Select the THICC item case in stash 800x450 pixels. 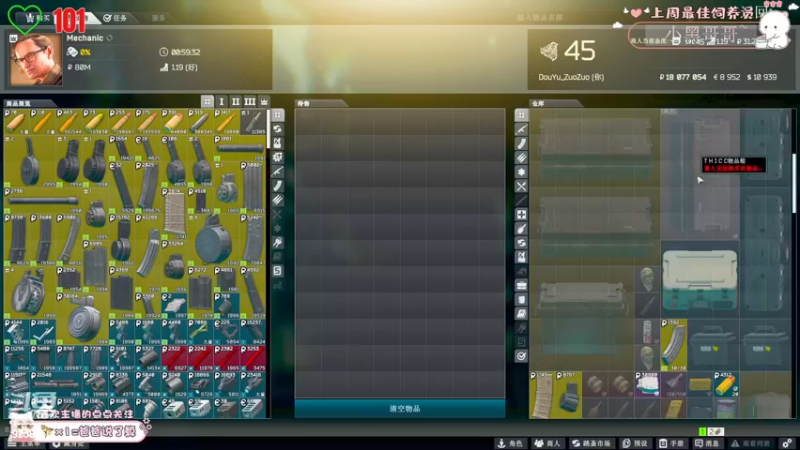pyautogui.click(x=699, y=173)
